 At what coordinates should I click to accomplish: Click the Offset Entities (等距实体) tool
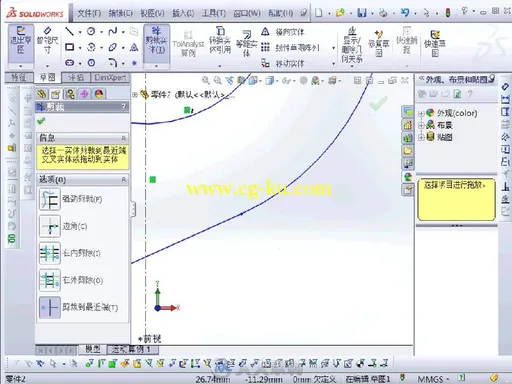click(x=247, y=43)
